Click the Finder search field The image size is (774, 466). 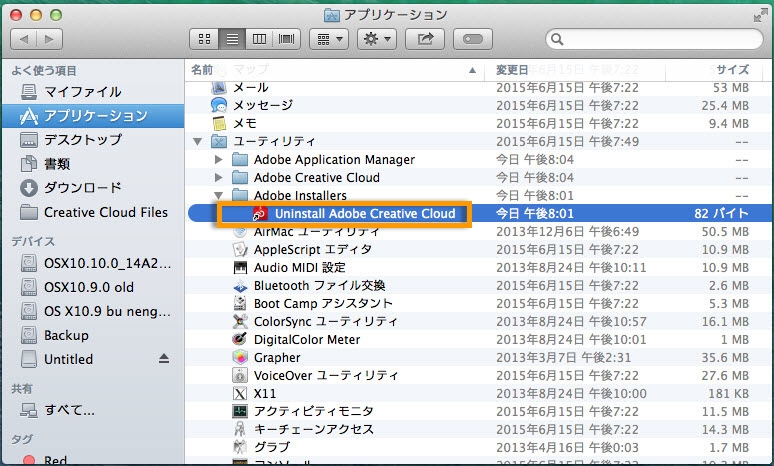[655, 39]
